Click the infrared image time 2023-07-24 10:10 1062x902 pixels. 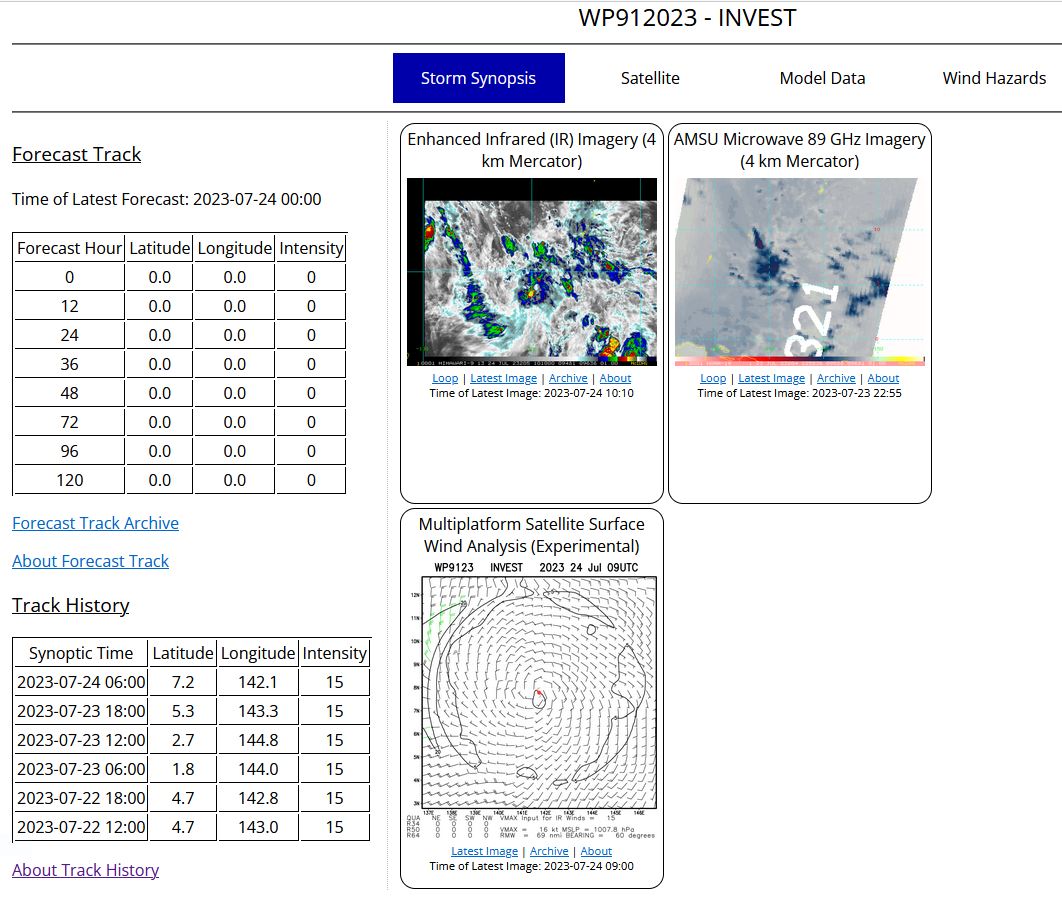pyautogui.click(x=532, y=393)
